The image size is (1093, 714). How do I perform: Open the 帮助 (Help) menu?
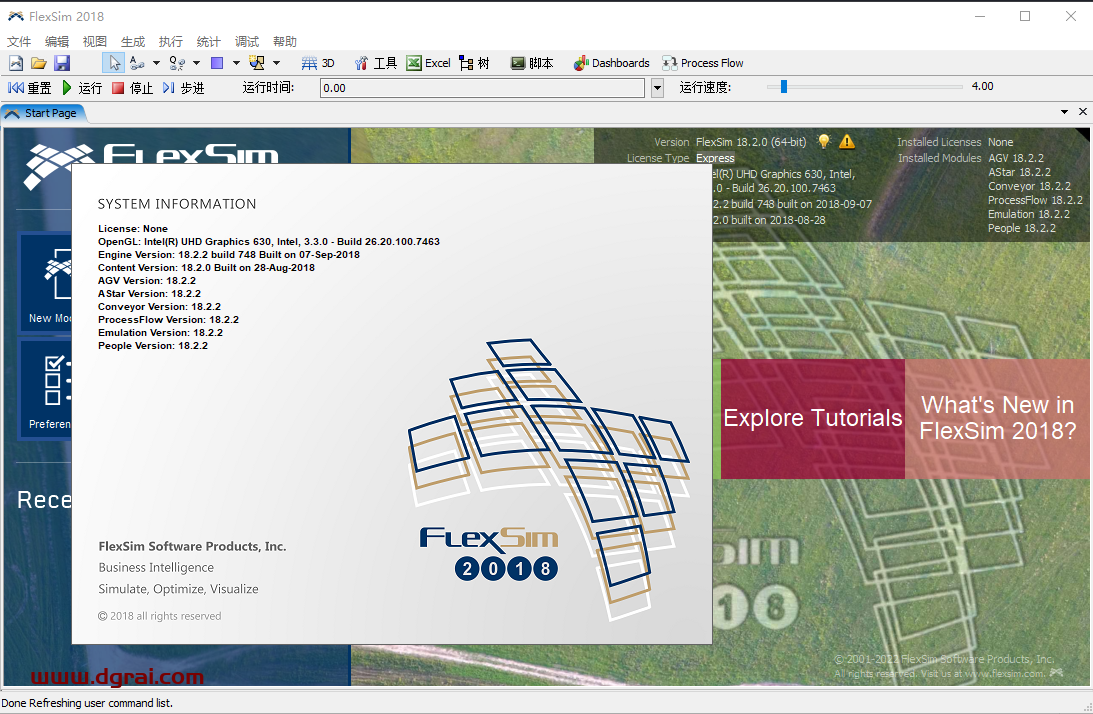[x=284, y=40]
